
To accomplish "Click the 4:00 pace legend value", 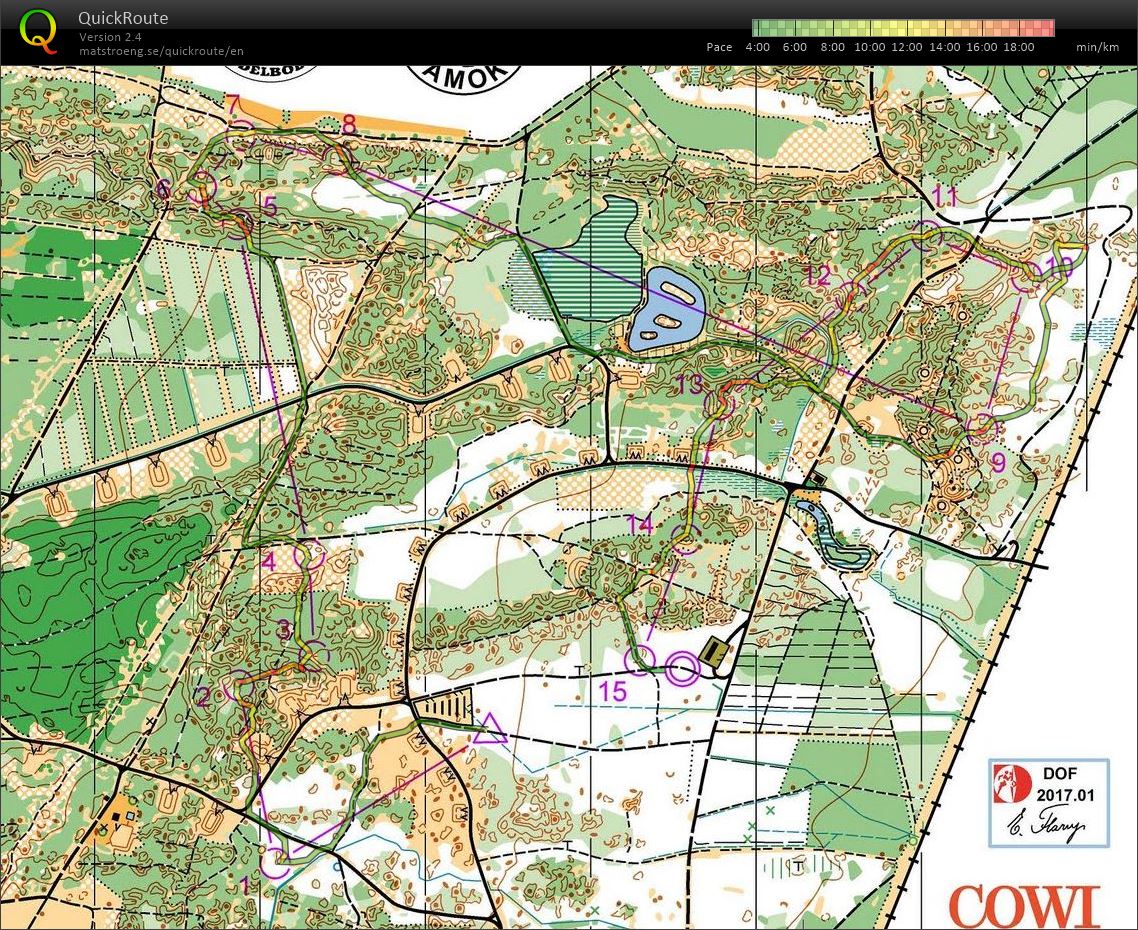I will click(758, 47).
